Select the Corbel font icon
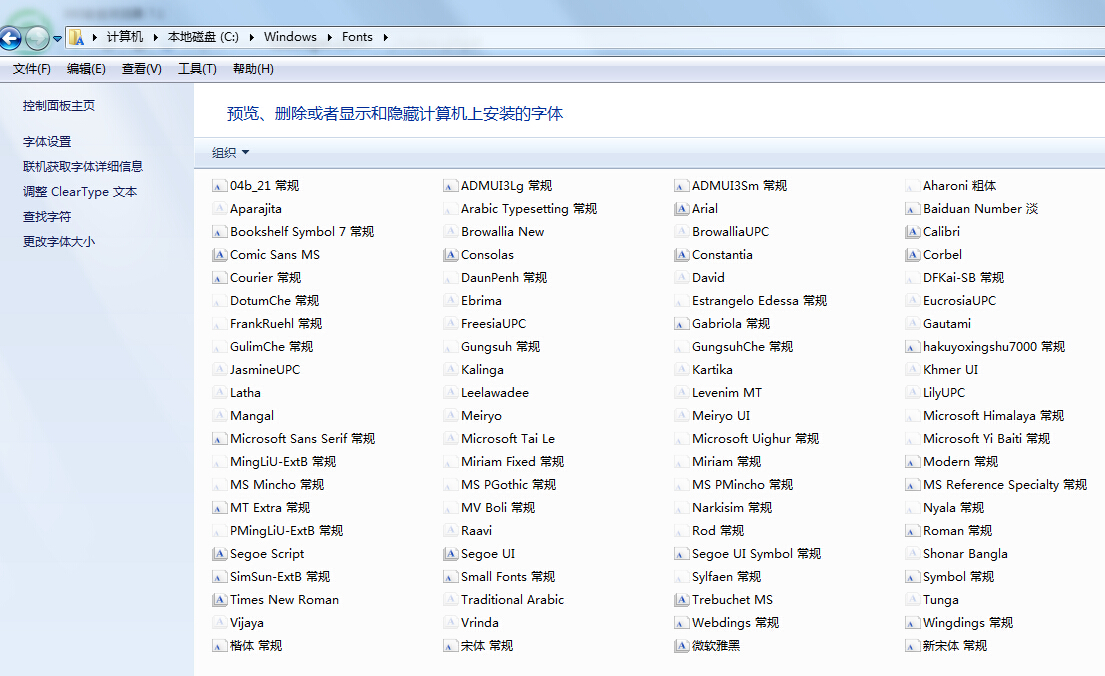The width and height of the screenshot is (1105, 676). click(913, 255)
